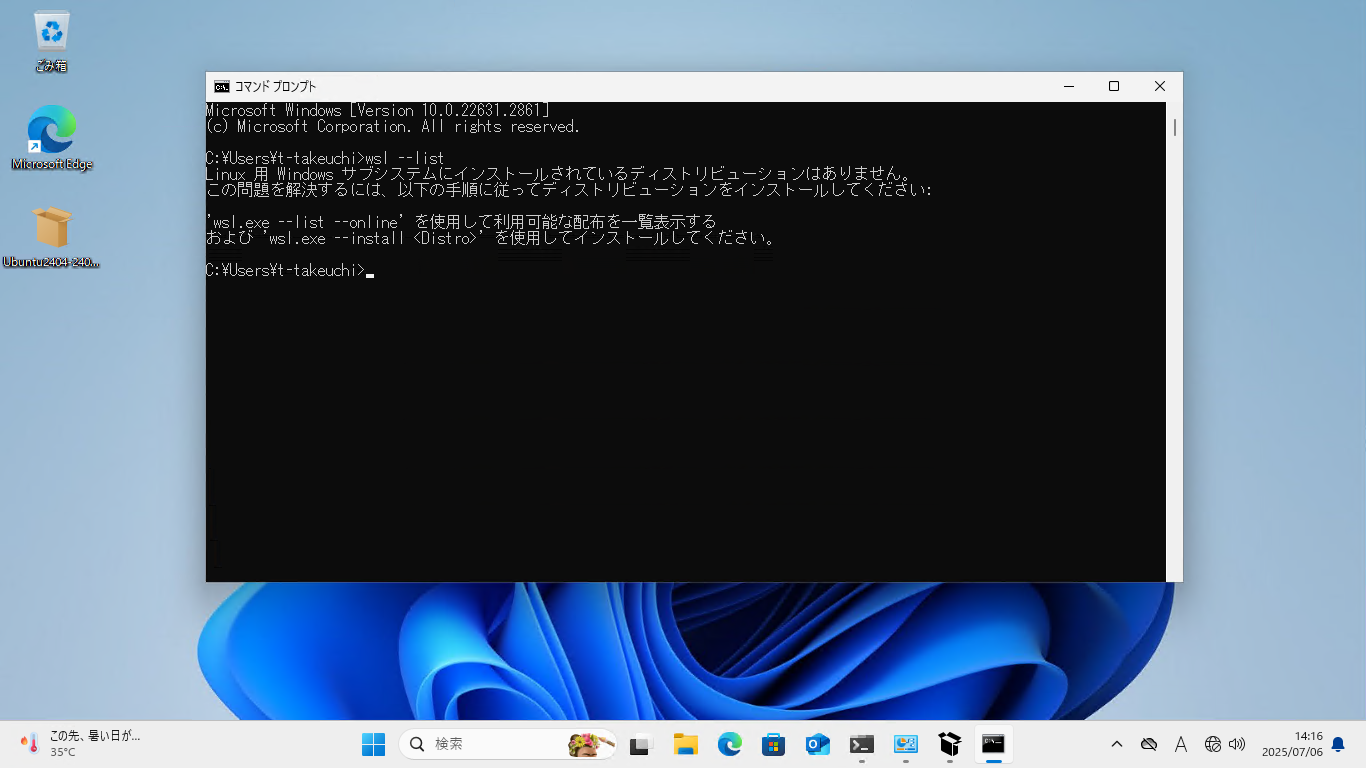This screenshot has width=1366, height=768.
Task: Select the Microsoft Edge desktop shortcut
Action: [x=51, y=138]
